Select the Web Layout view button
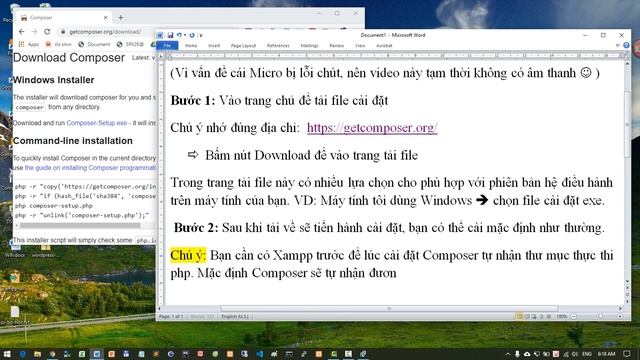The height and width of the screenshot is (360, 640). tap(534, 317)
